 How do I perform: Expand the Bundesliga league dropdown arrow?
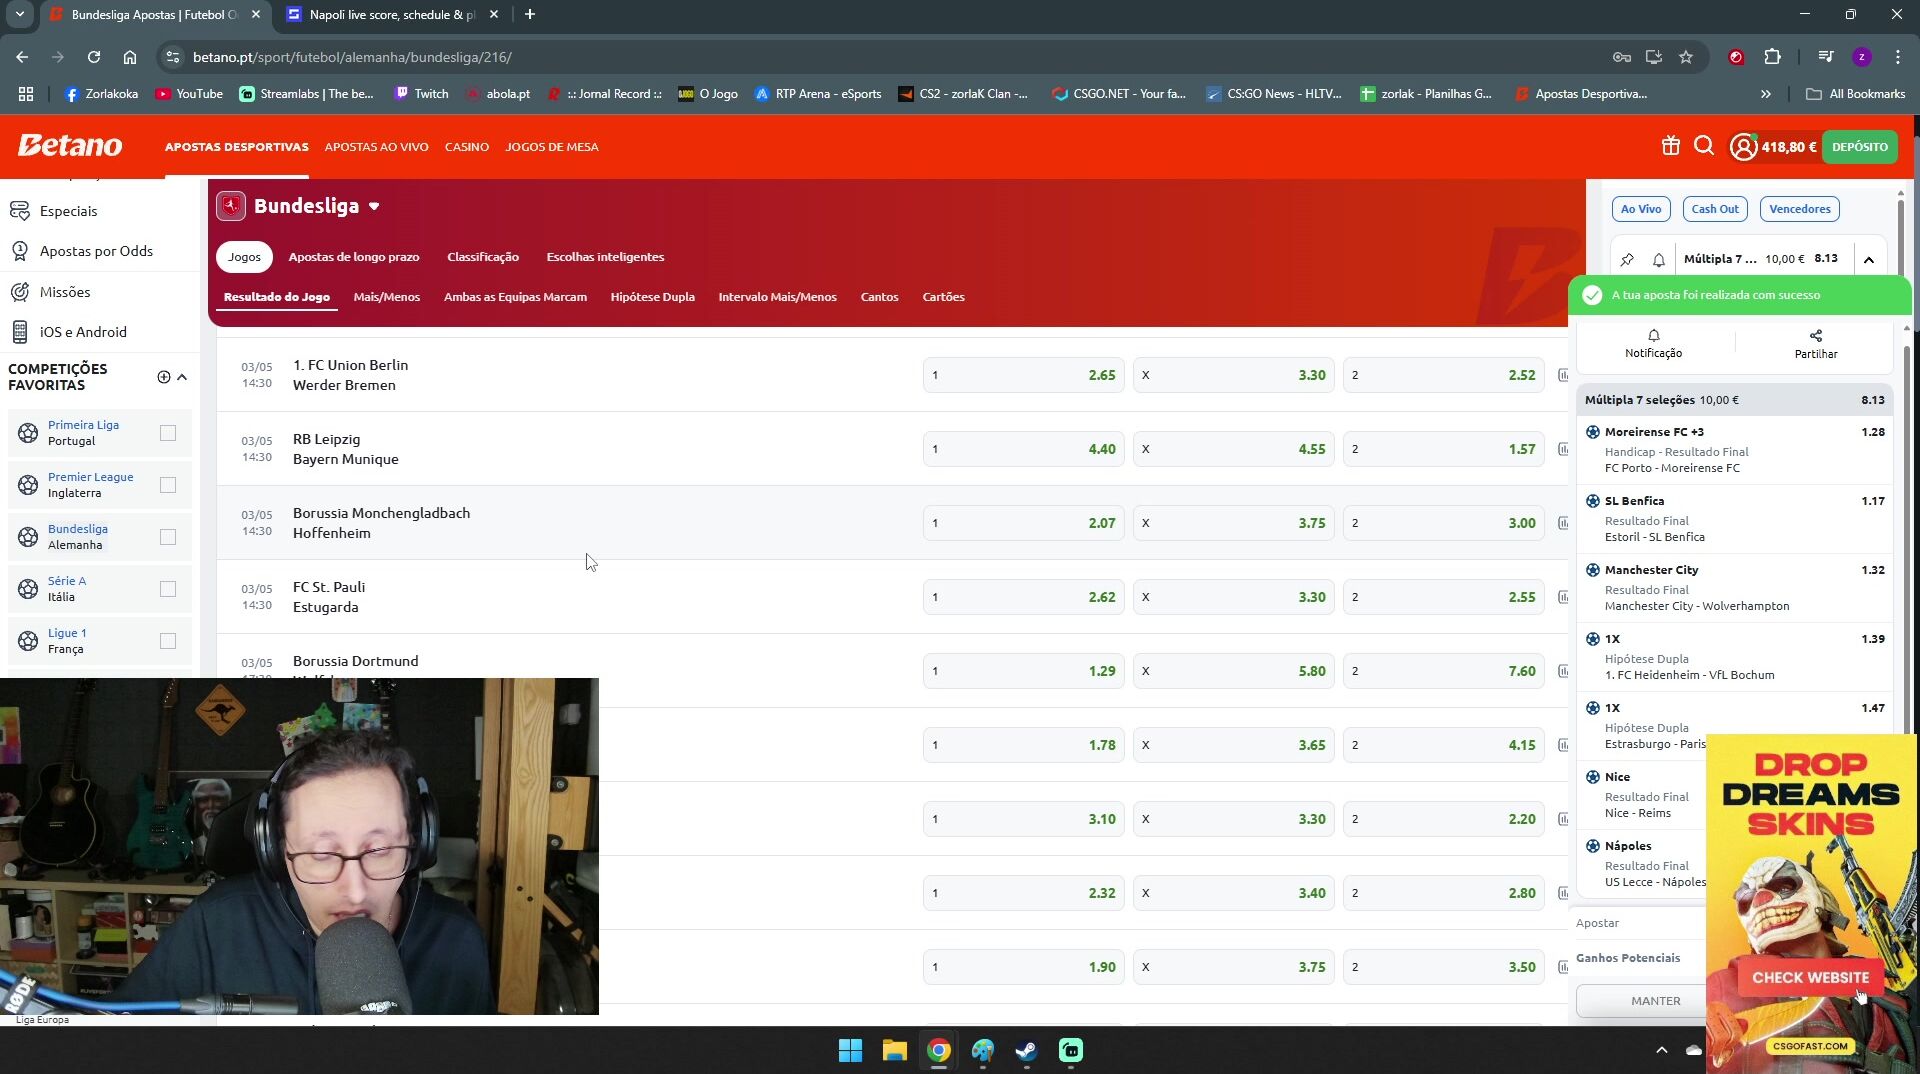(374, 207)
